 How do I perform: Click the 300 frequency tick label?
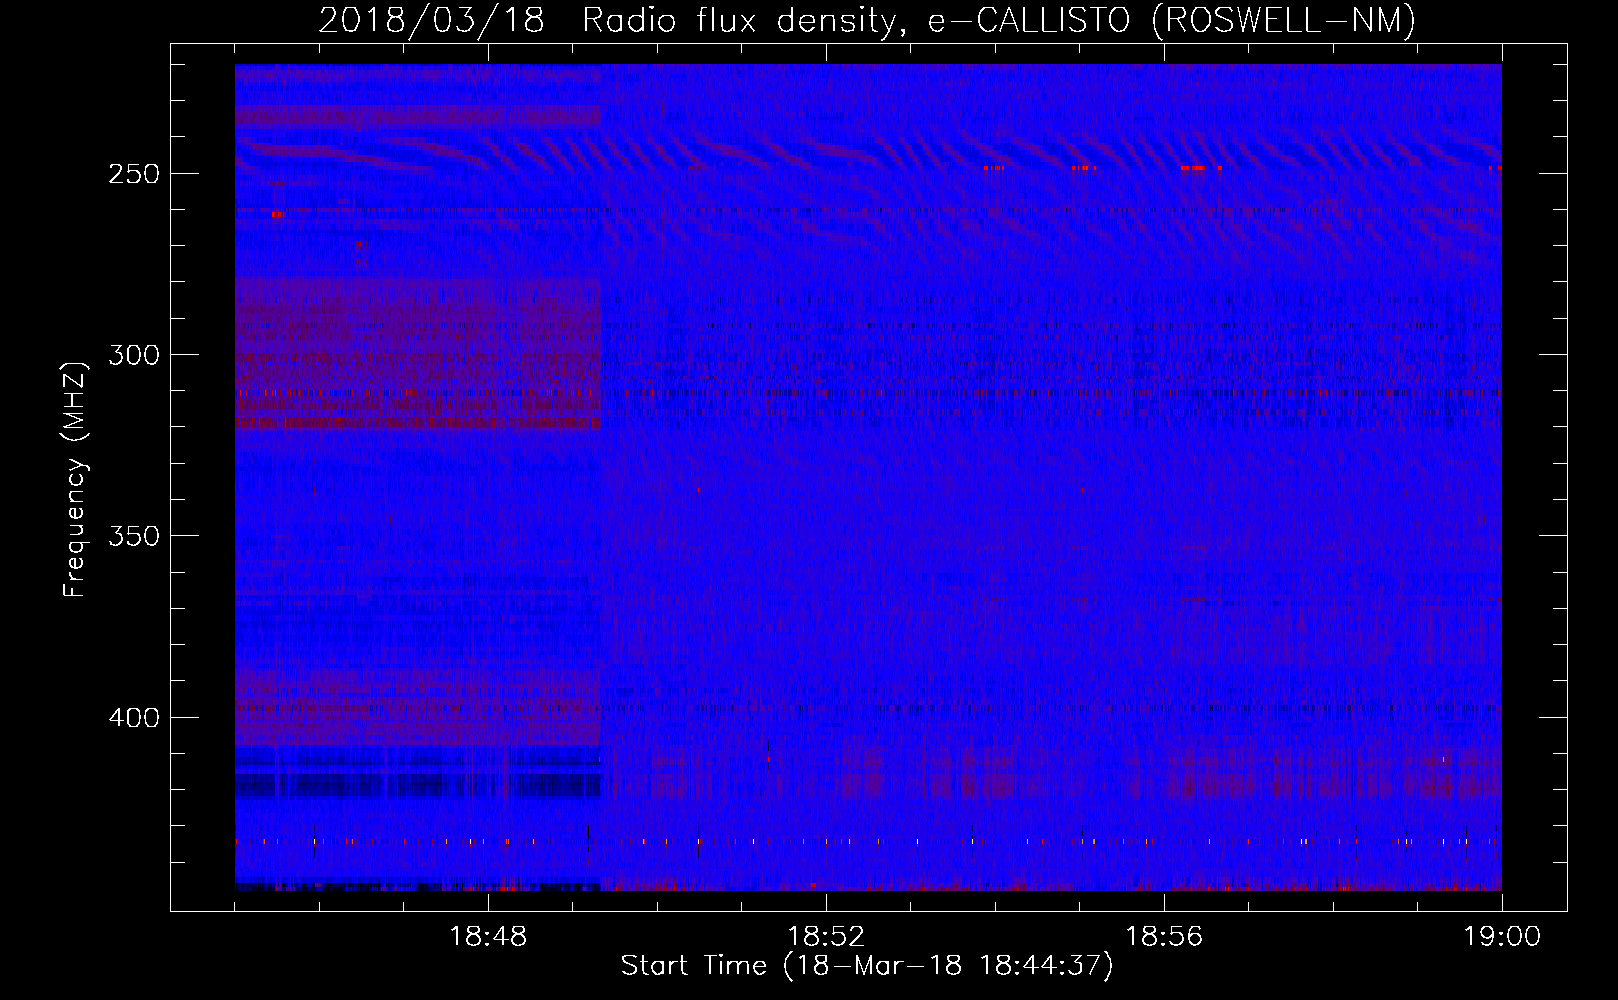[134, 355]
